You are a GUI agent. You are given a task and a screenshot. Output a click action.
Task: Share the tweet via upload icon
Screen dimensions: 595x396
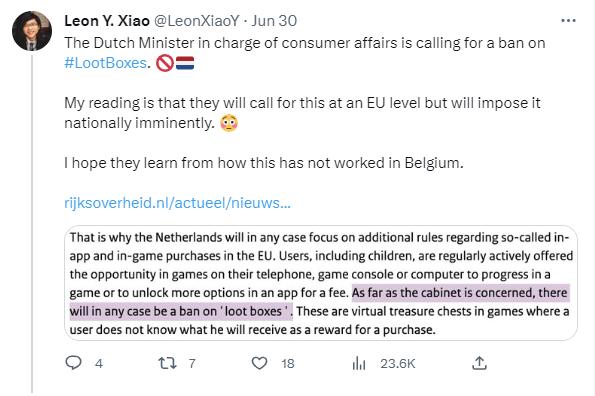[x=479, y=363]
